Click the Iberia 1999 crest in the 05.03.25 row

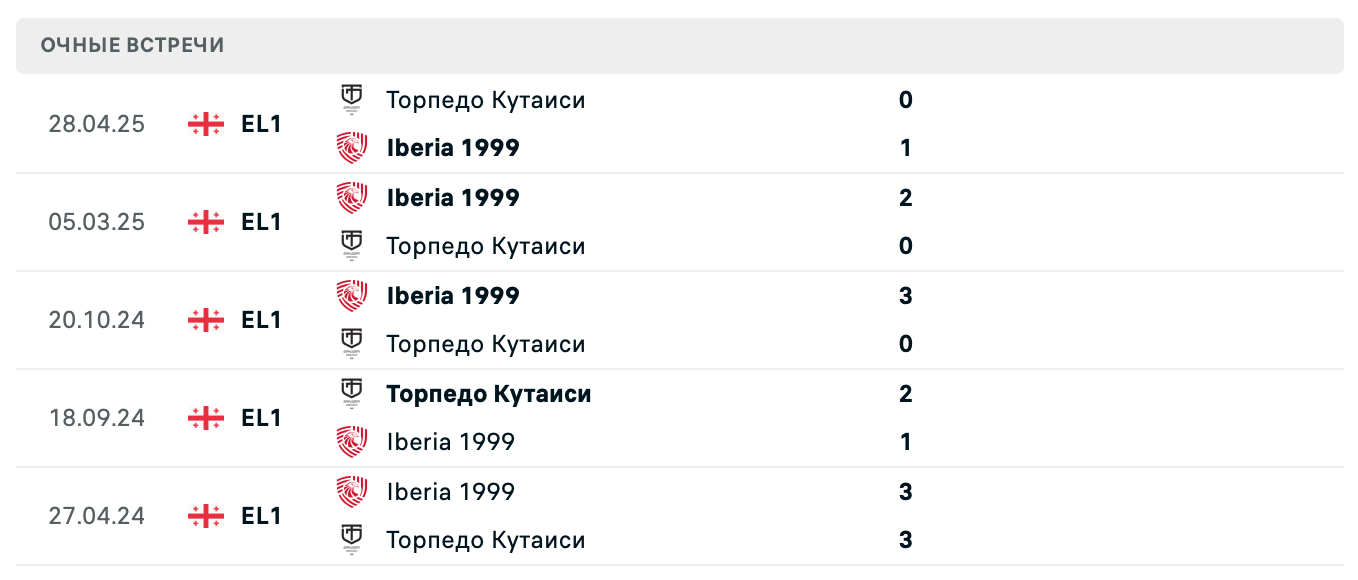tap(351, 198)
